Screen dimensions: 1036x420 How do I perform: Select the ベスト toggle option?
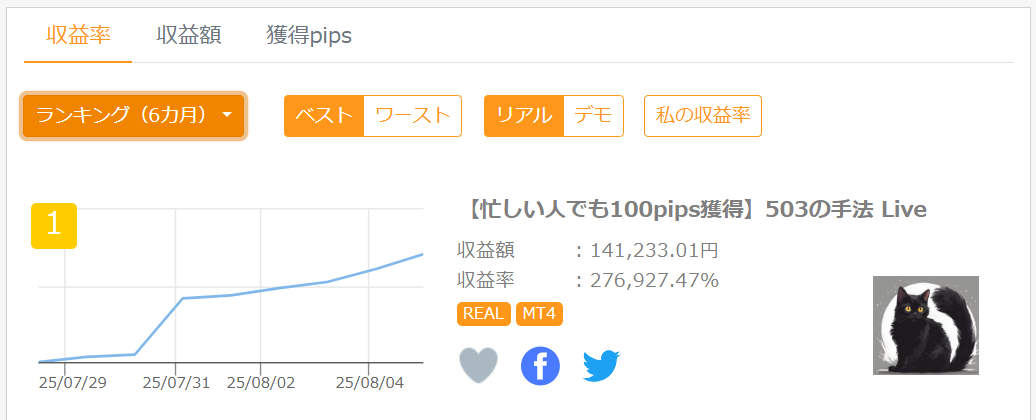pos(324,116)
